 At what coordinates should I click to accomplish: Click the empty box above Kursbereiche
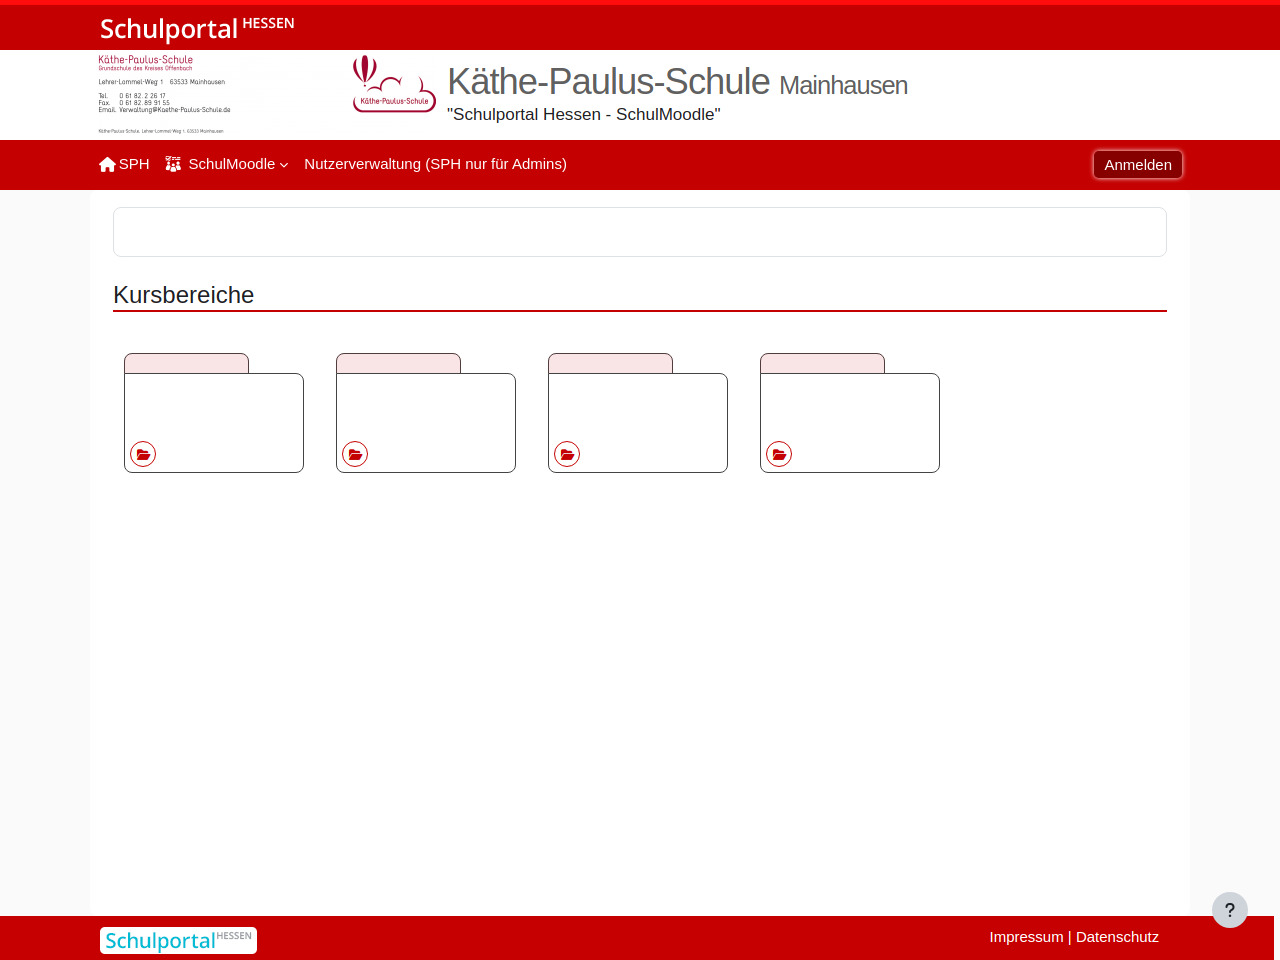[x=640, y=232]
